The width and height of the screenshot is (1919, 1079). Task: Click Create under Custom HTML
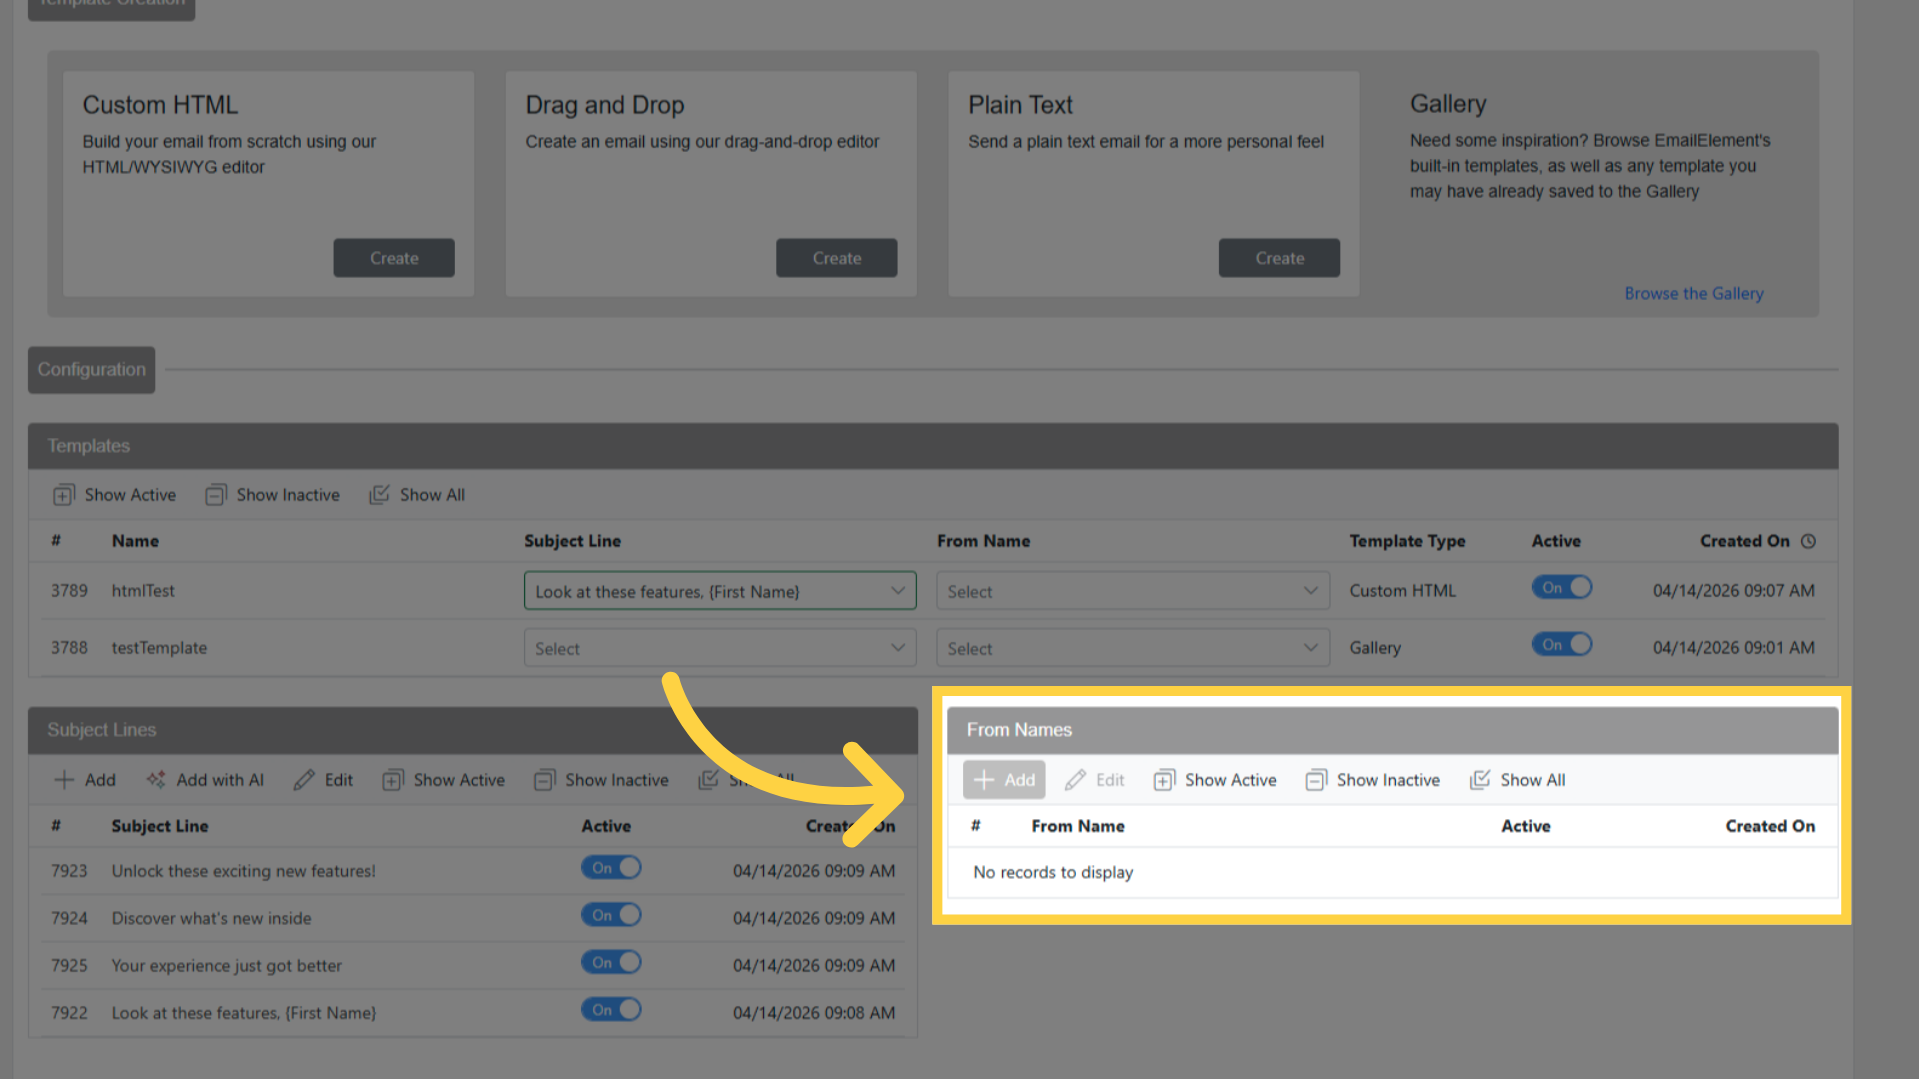pyautogui.click(x=394, y=258)
